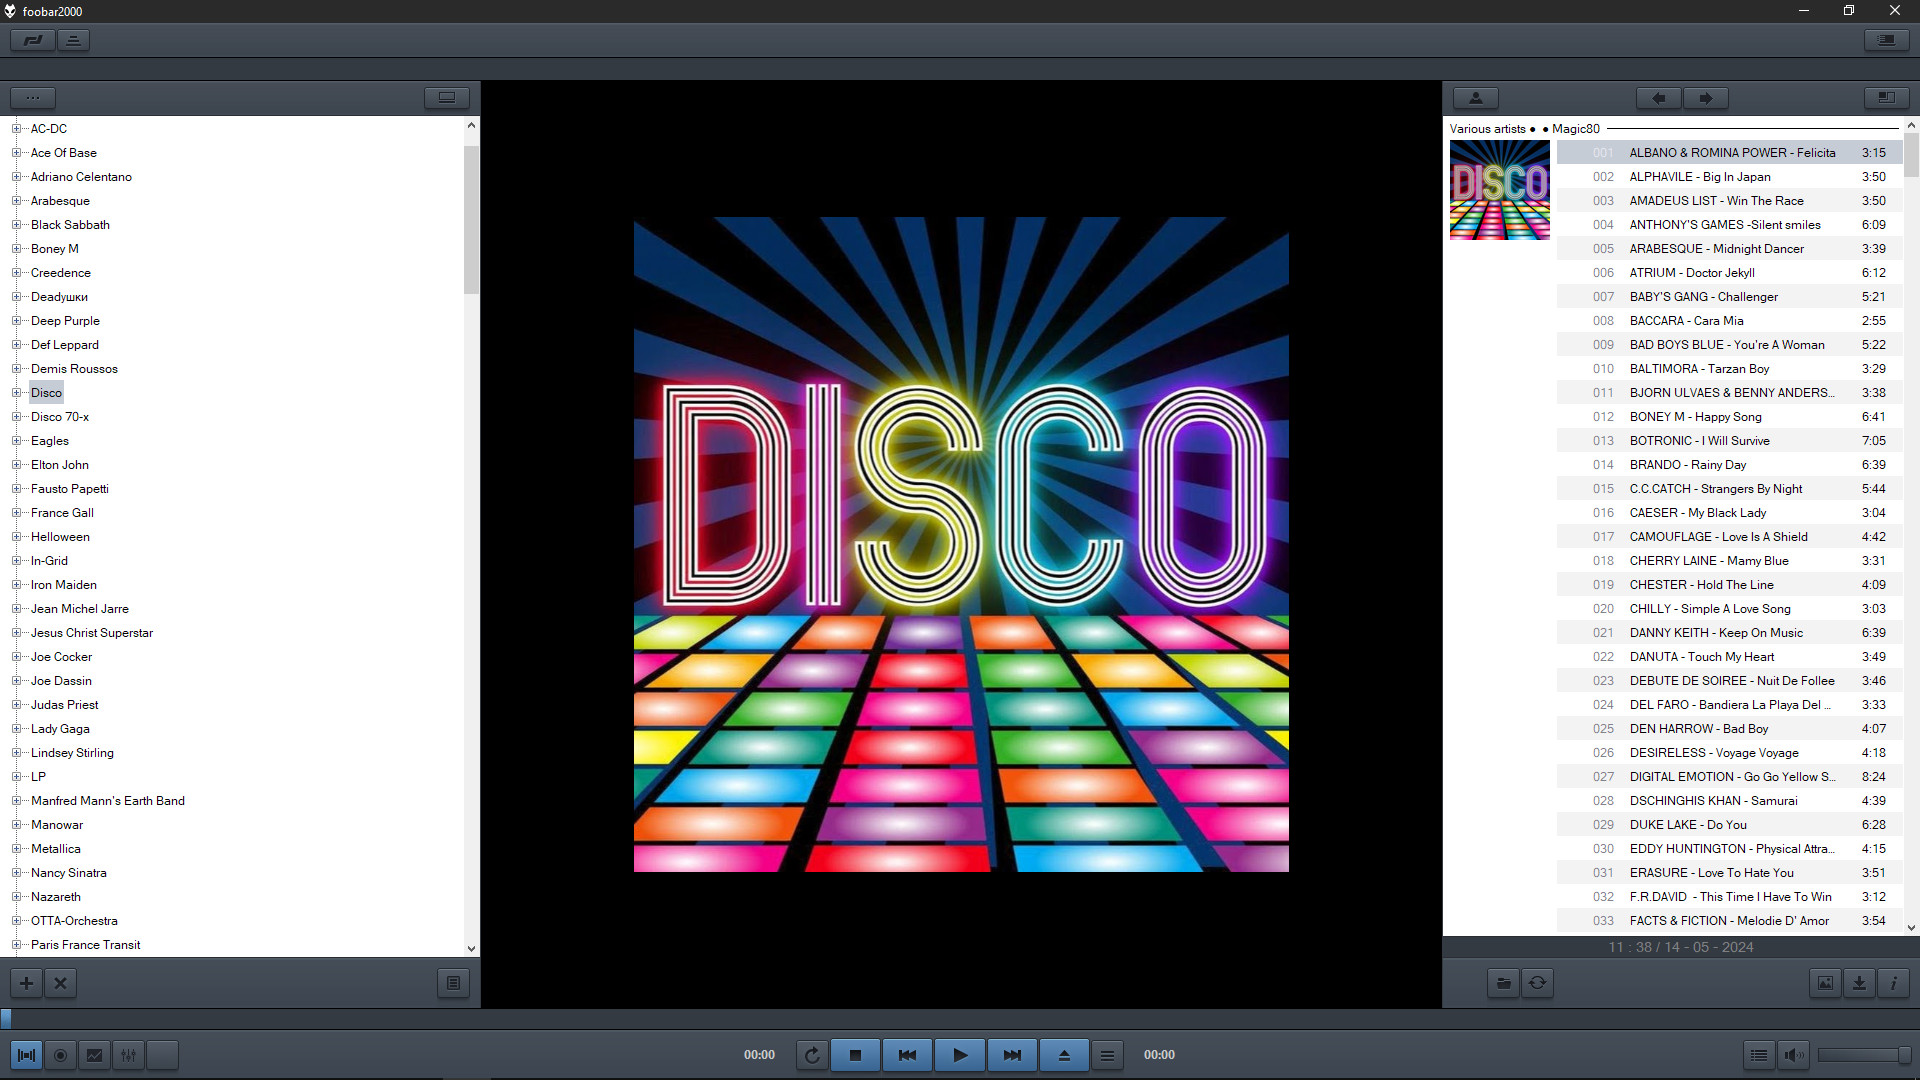
Task: Expand the AC-DC tree node
Action: tap(16, 129)
